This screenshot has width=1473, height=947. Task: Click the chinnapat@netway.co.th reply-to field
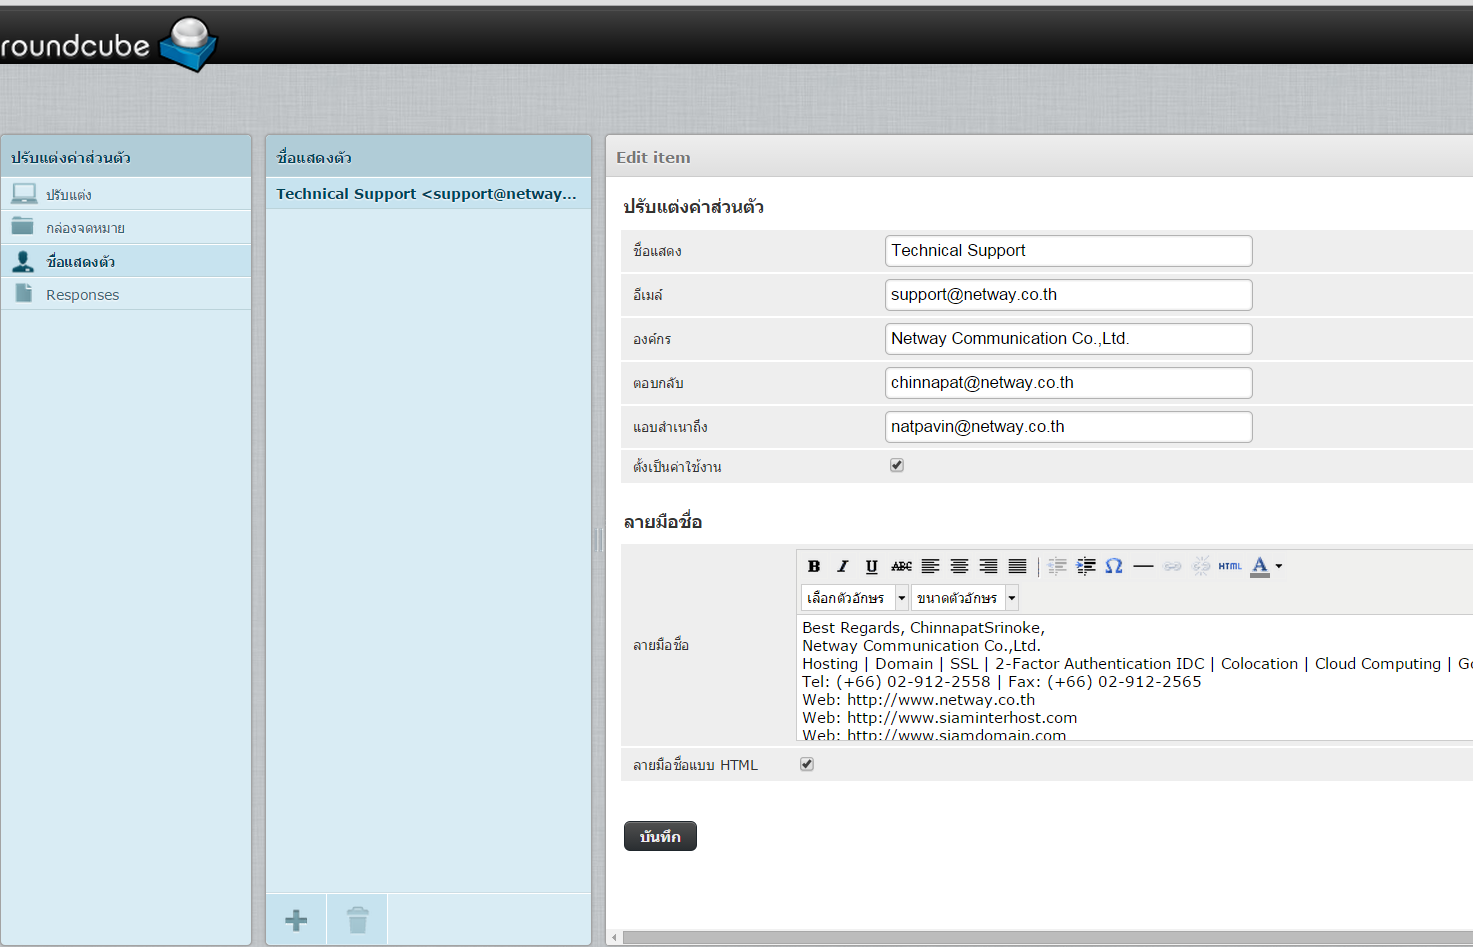[x=1068, y=383]
